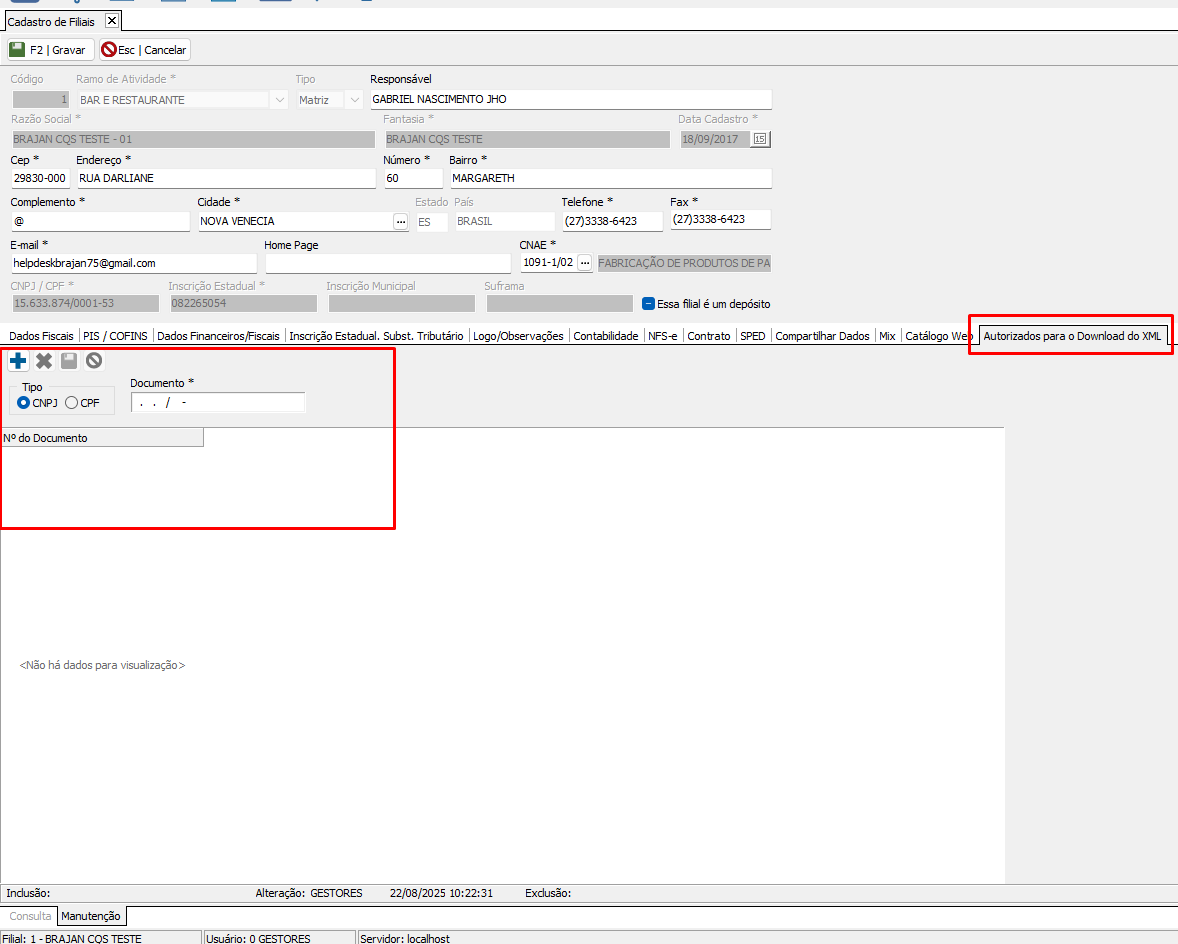Open the Data Cadastro calendar picker
Viewport: 1178px width, 944px height.
[760, 139]
